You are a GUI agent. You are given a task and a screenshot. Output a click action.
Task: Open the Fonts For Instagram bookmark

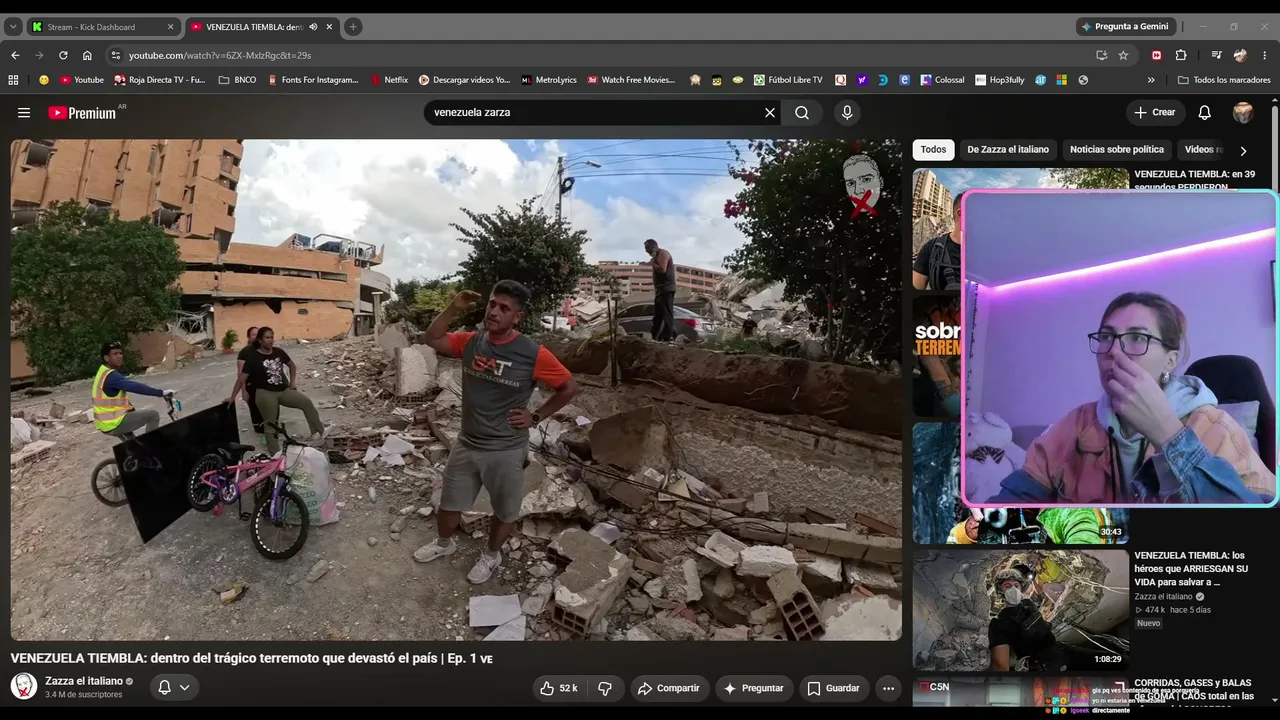pos(313,80)
